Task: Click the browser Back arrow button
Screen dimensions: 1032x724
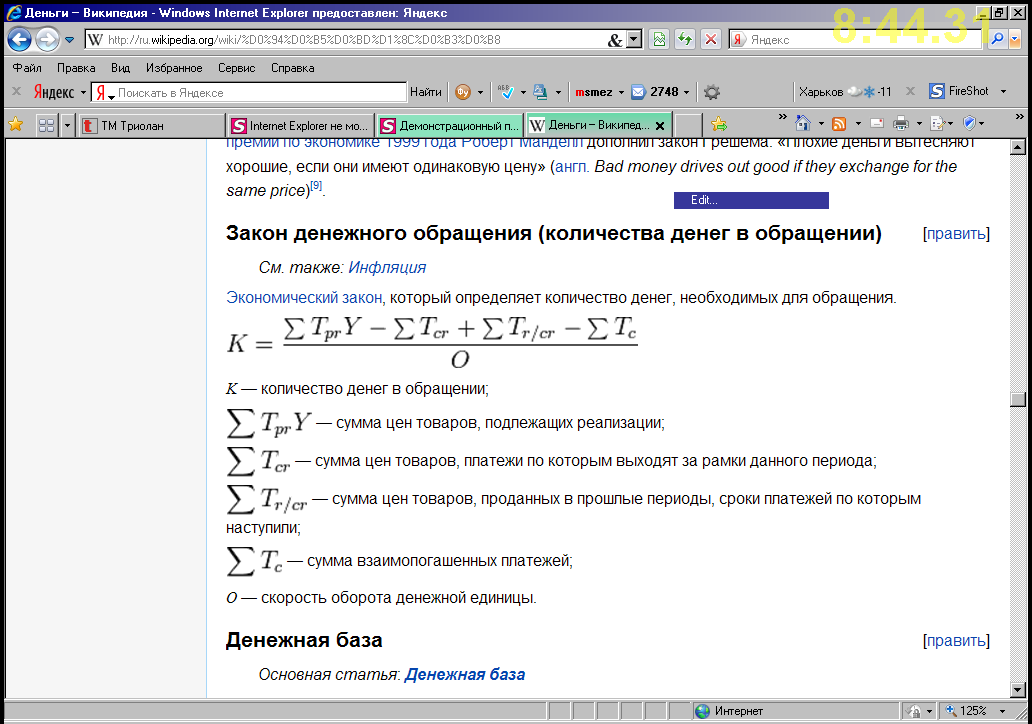Action: (19, 40)
